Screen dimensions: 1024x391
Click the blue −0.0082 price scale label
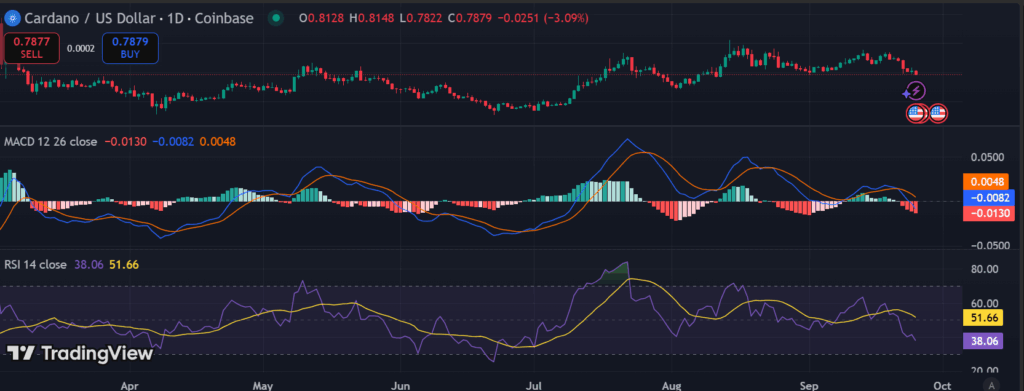(989, 198)
